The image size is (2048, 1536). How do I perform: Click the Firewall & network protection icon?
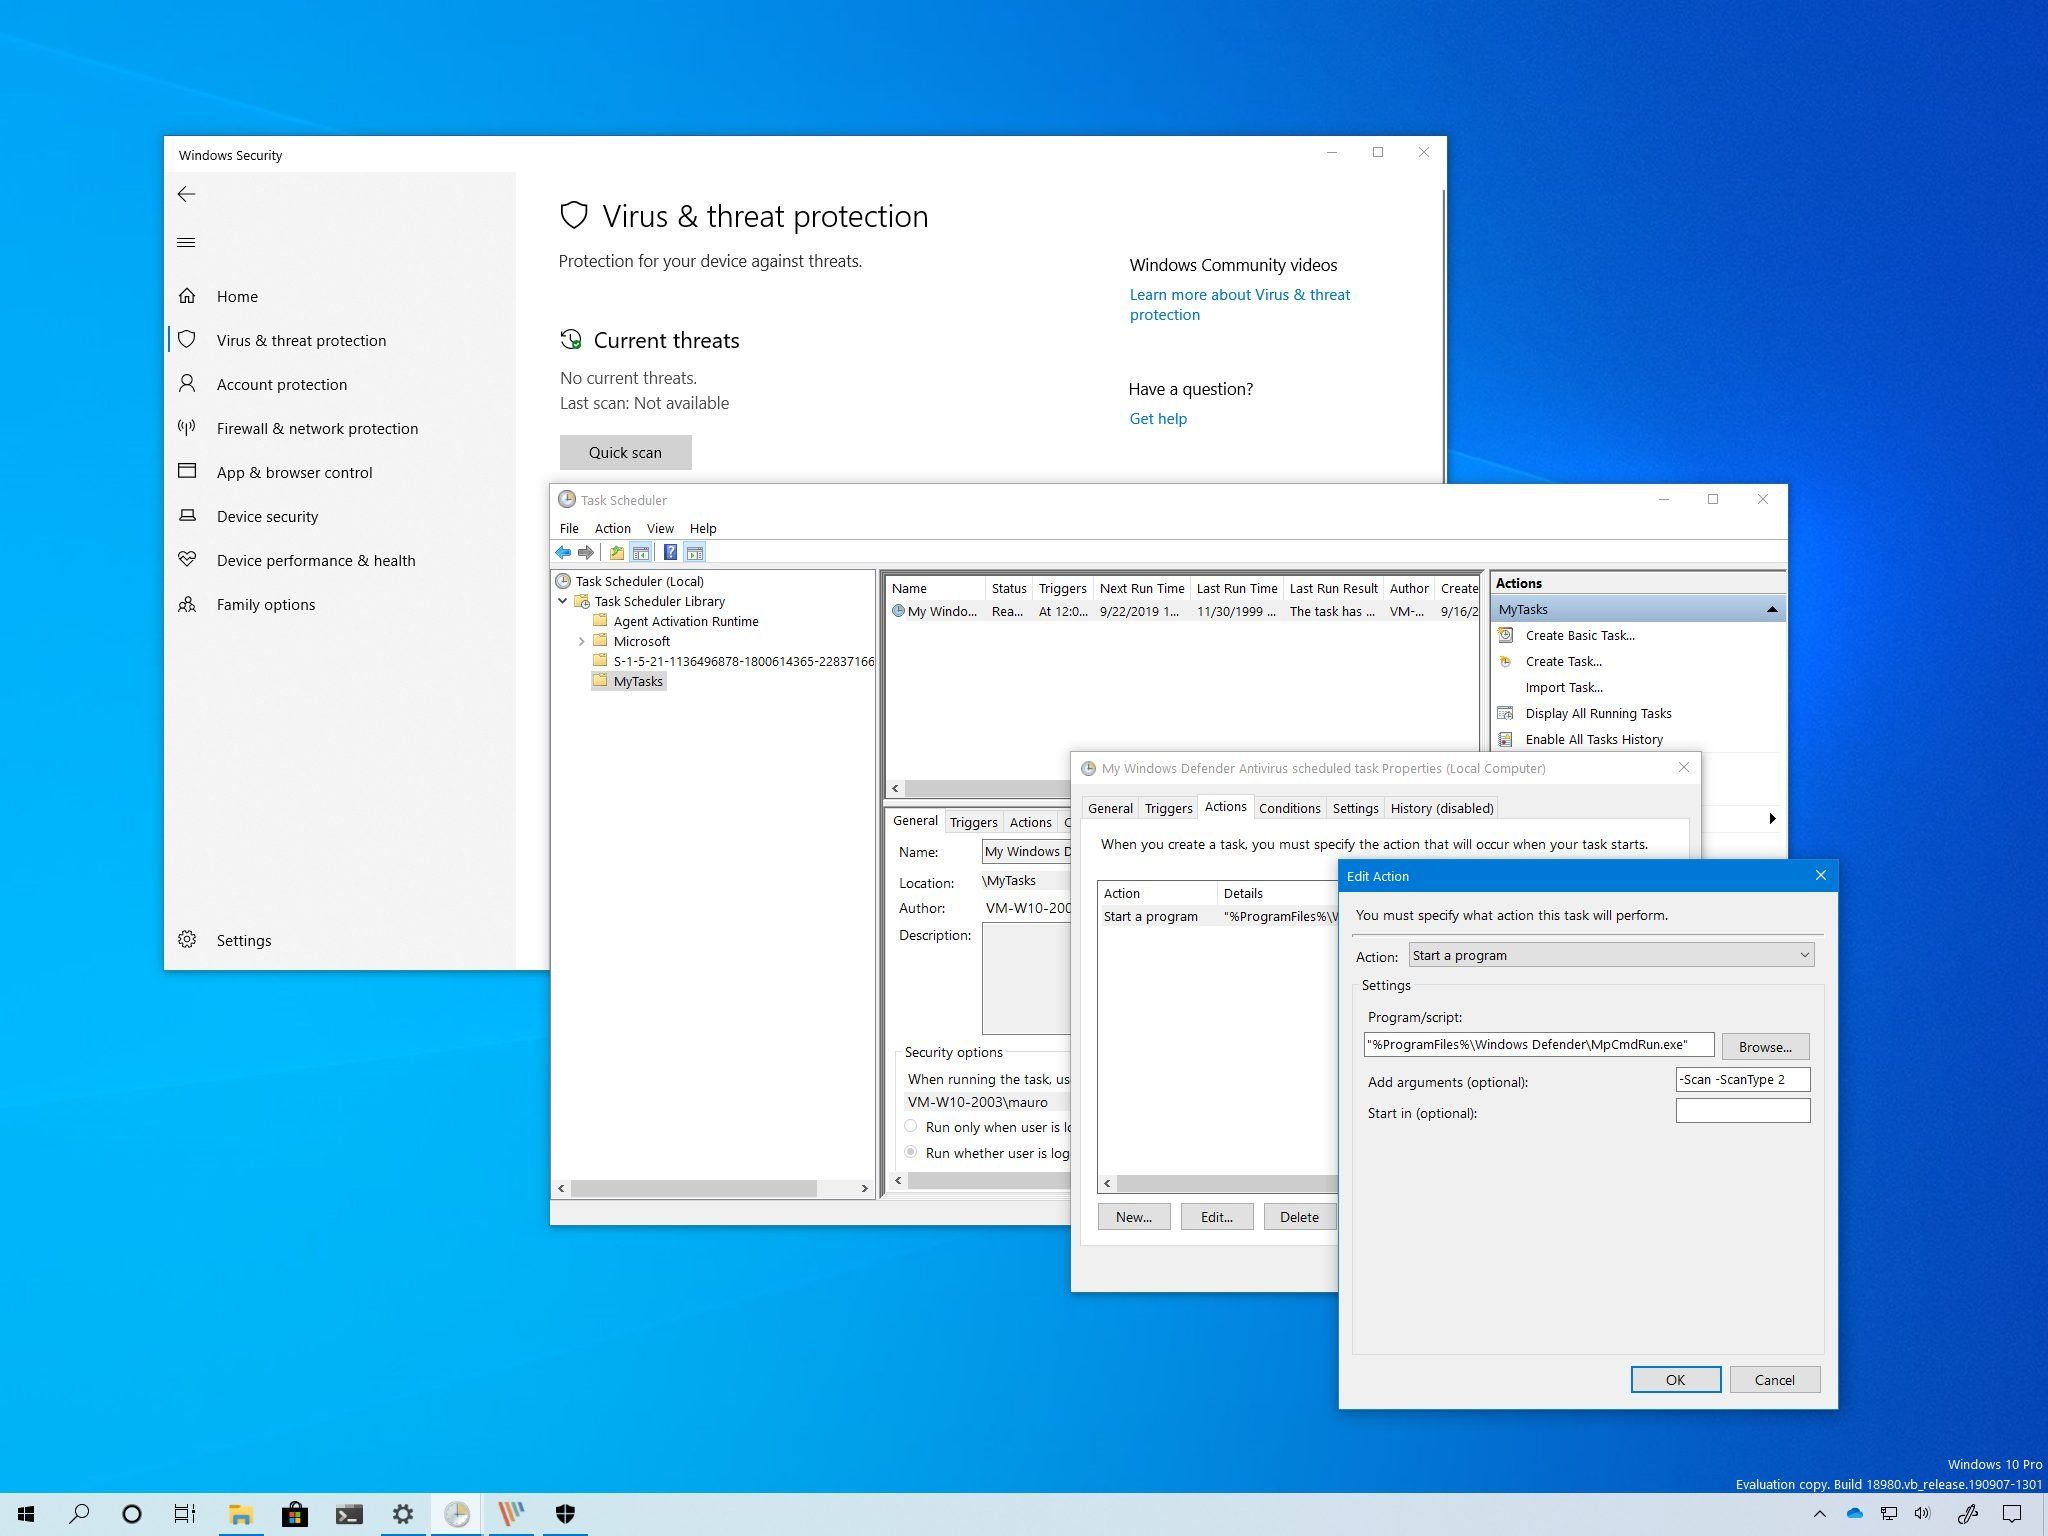[x=187, y=428]
